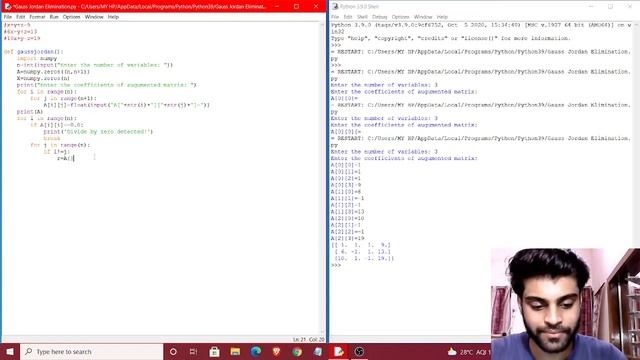640x360 pixels.
Task: Click the 'print(A)' line in the editor
Action: 30,111
